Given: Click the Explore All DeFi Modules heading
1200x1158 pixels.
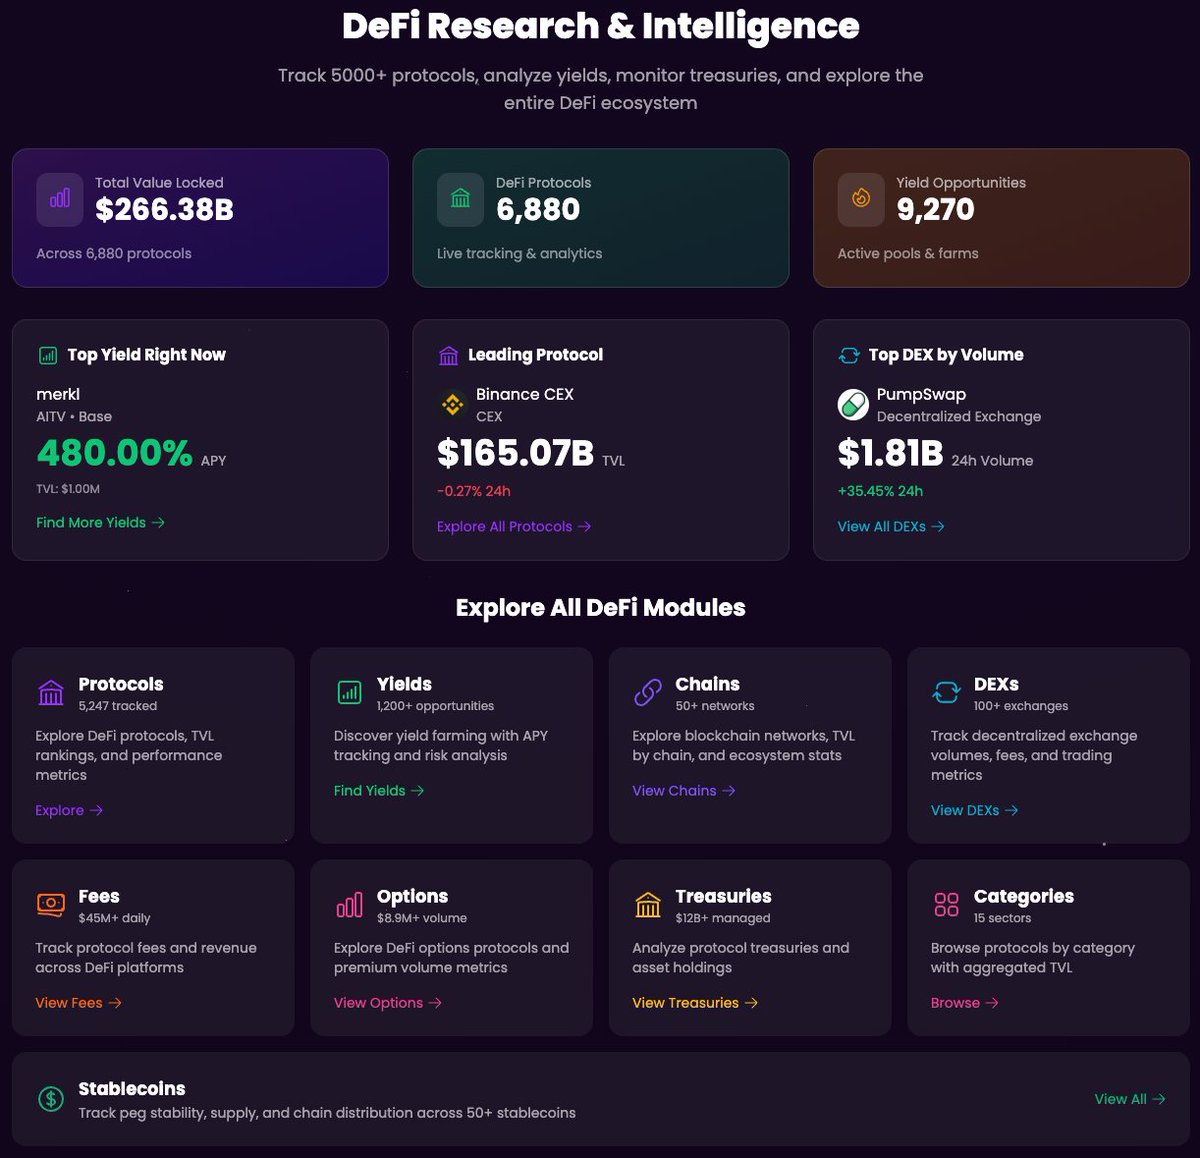Looking at the screenshot, I should pos(600,608).
